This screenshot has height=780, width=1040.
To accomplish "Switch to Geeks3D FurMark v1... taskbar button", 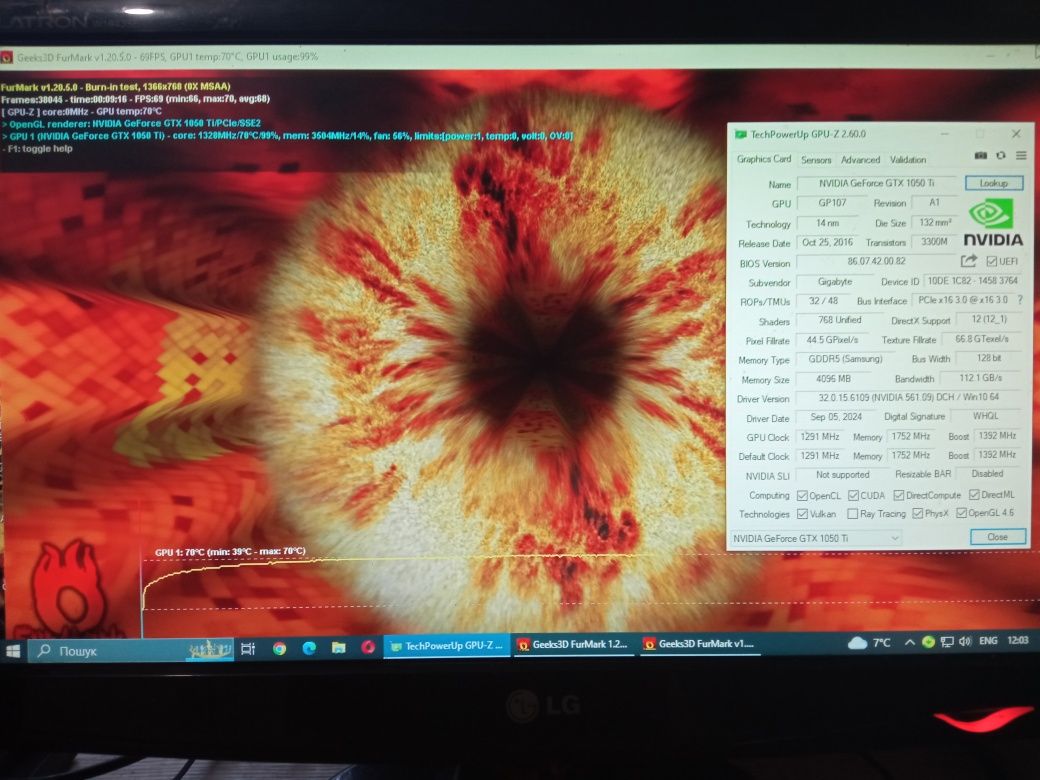I will pyautogui.click(x=698, y=643).
